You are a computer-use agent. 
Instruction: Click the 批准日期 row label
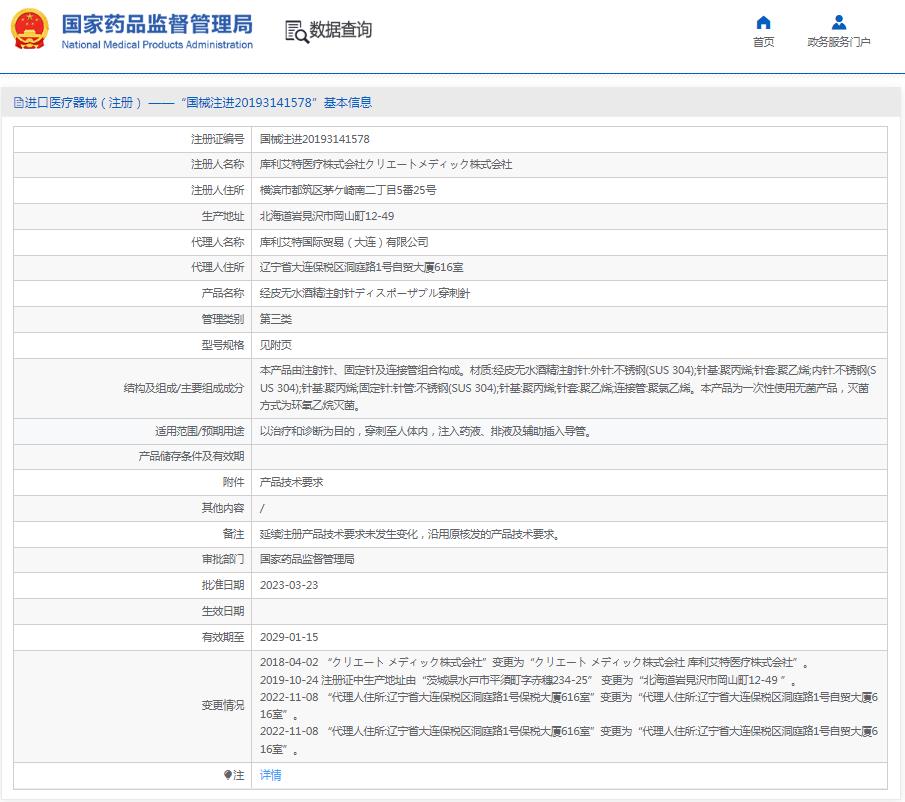tap(223, 585)
